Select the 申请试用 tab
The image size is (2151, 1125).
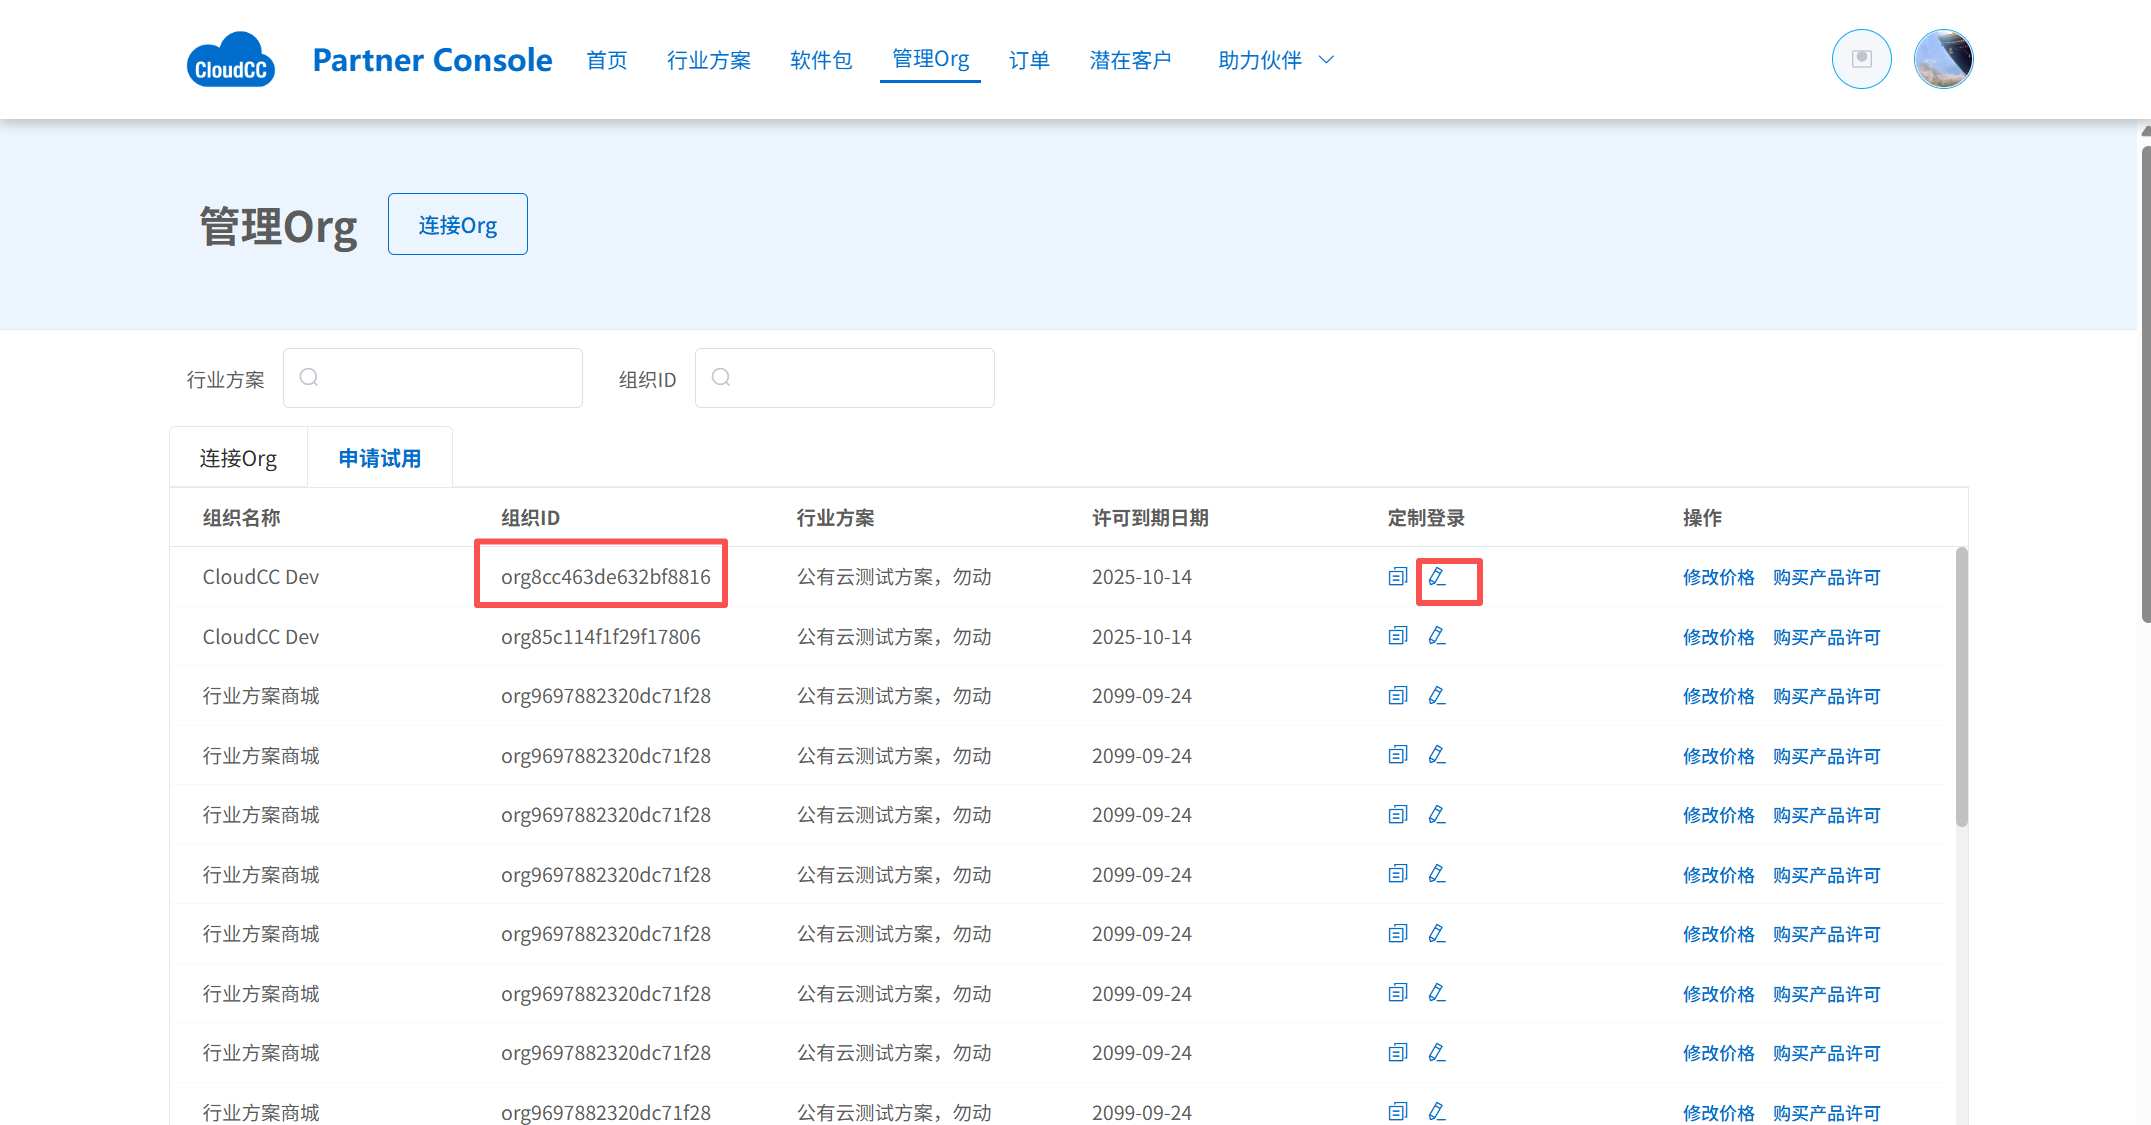(x=379, y=458)
